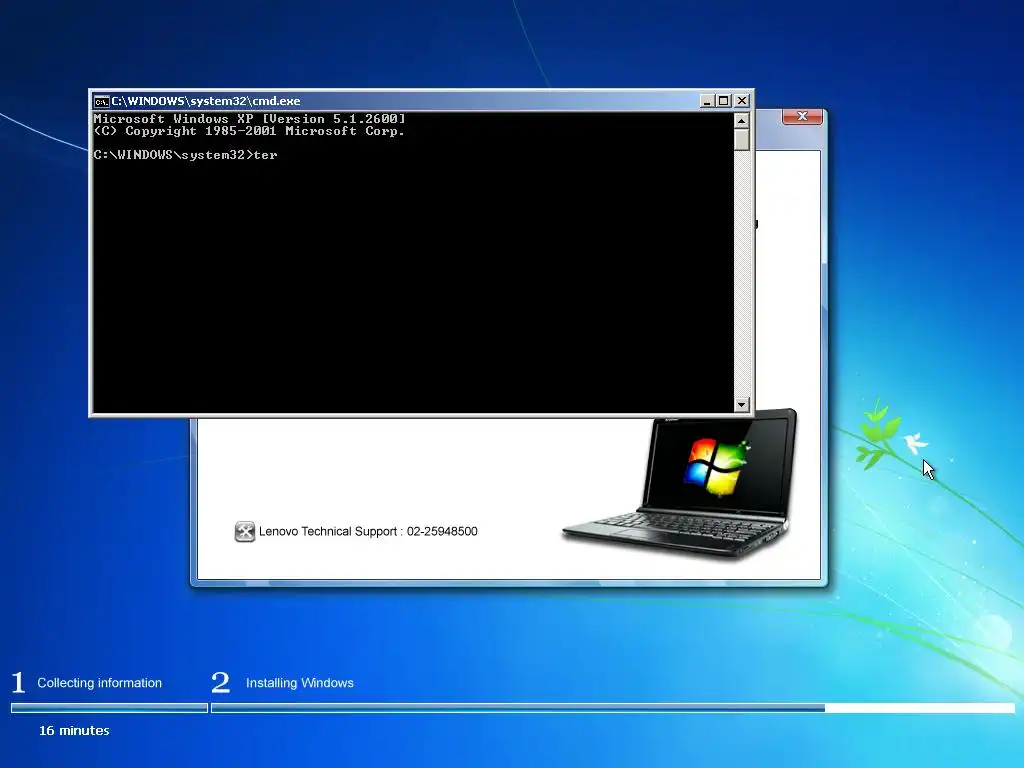Click the Lenovo Technical Support phone text

368,532
